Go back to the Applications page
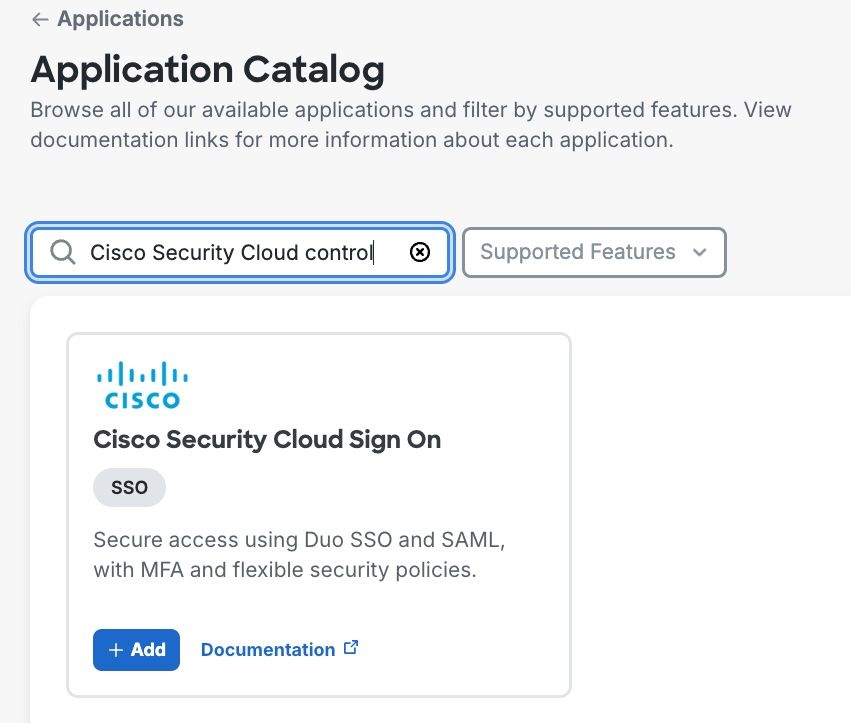Image resolution: width=851 pixels, height=723 pixels. [108, 19]
